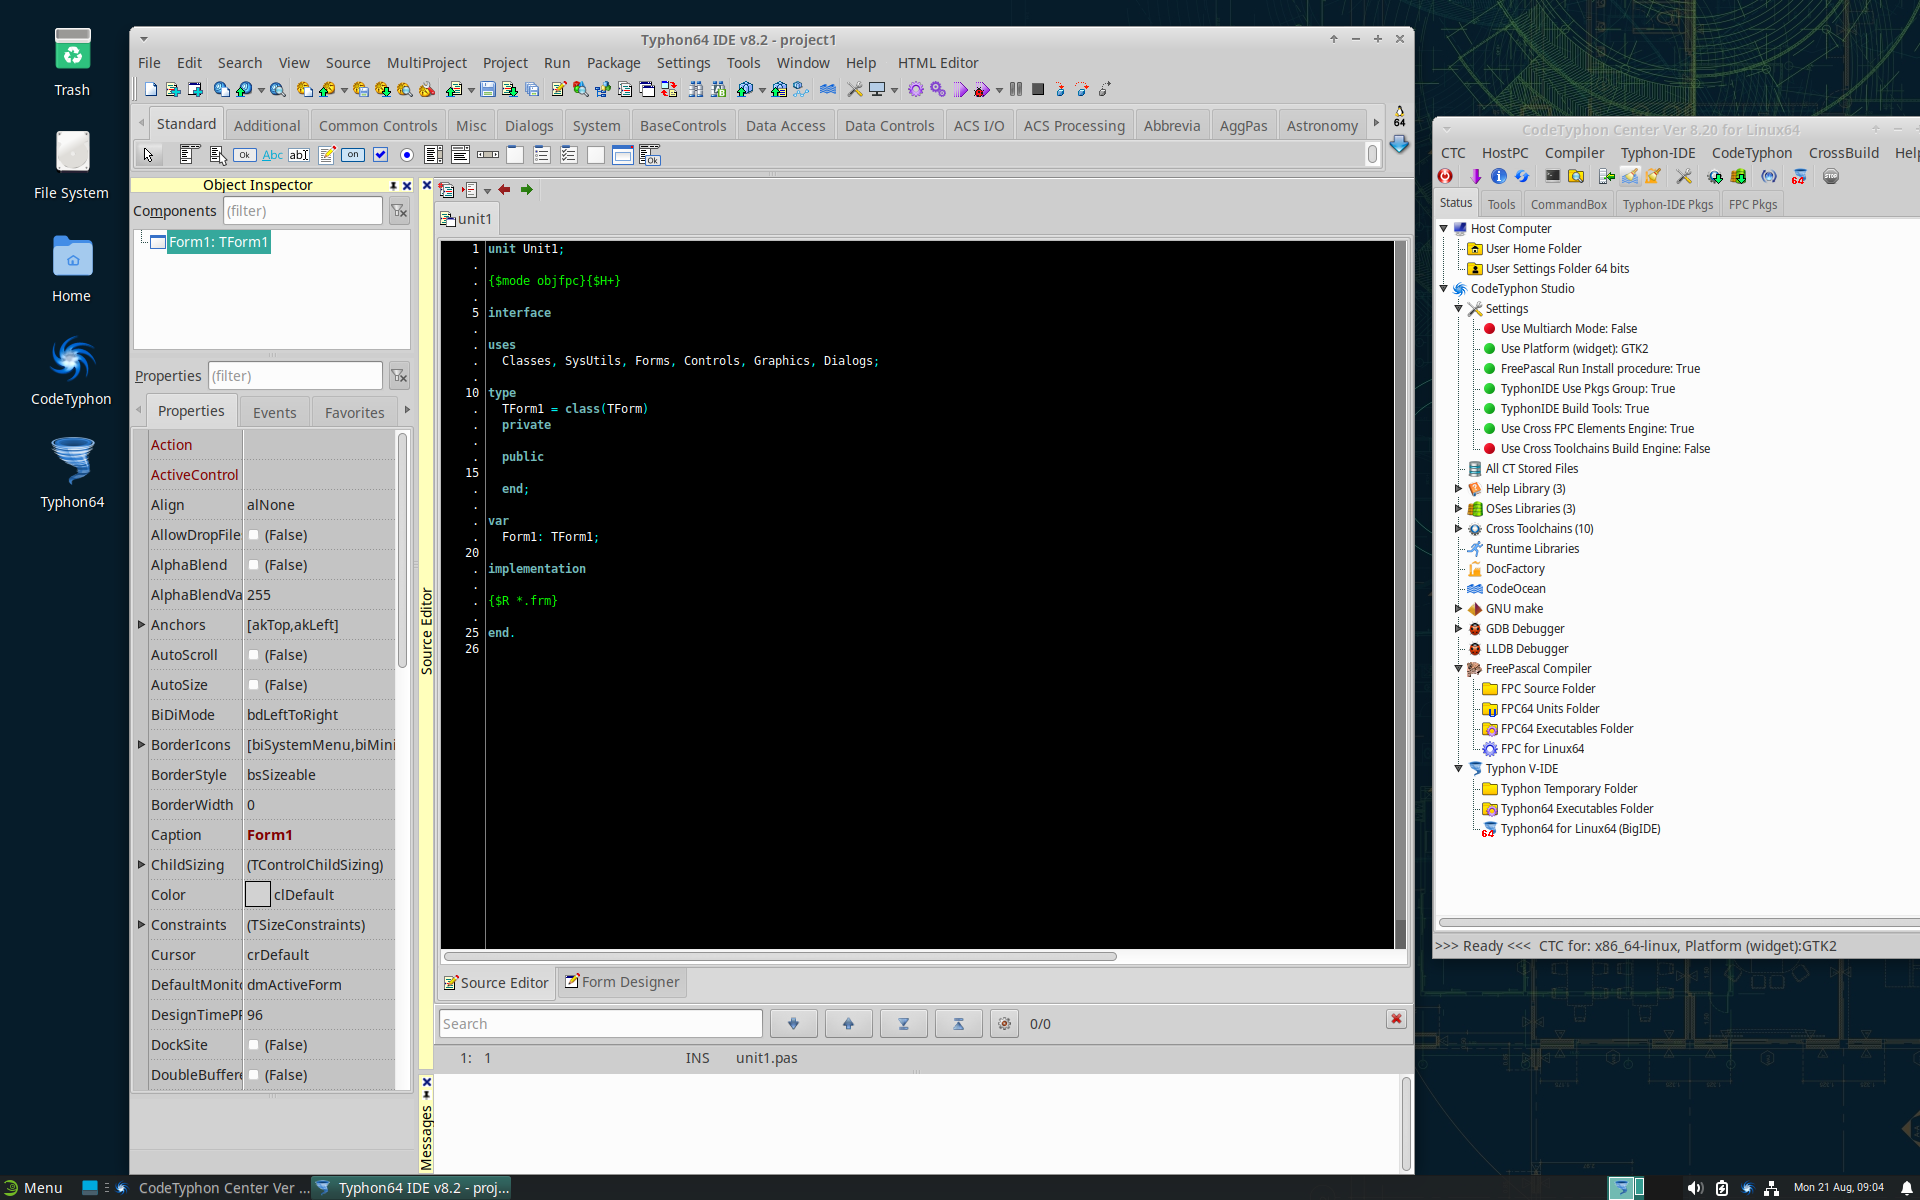1920x1200 pixels.
Task: Click the terminal console icon in CodeTyphon Center
Action: [1552, 177]
